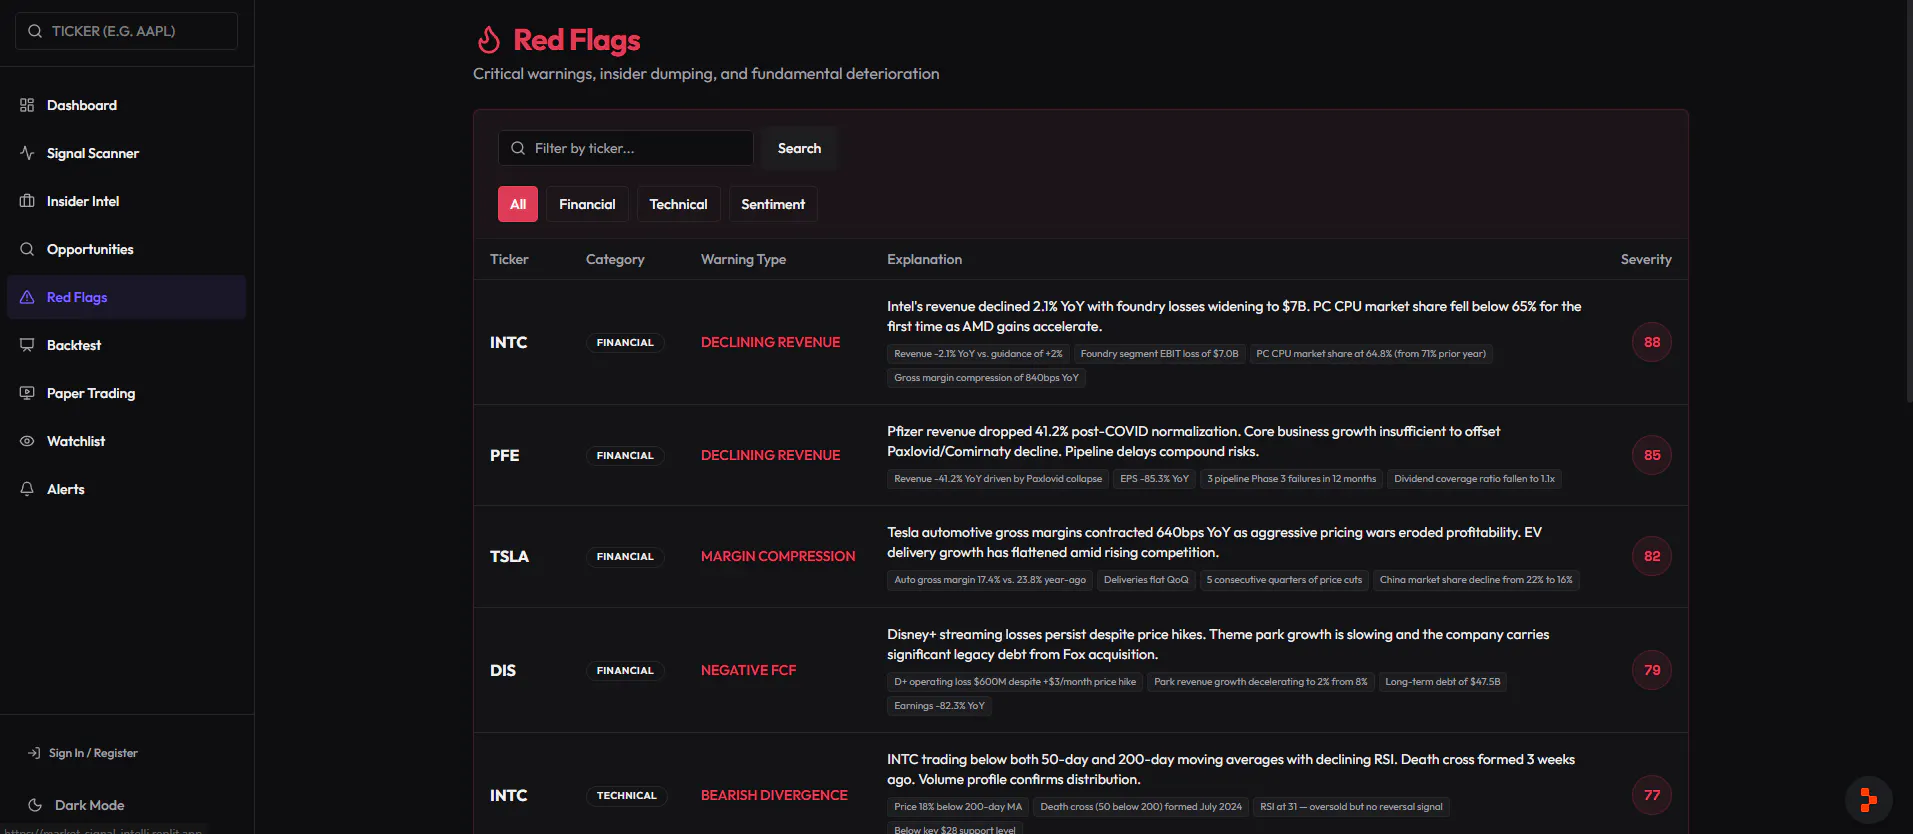The height and width of the screenshot is (834, 1913).
Task: Click the Signal Scanner pulse icon
Action: 27,153
